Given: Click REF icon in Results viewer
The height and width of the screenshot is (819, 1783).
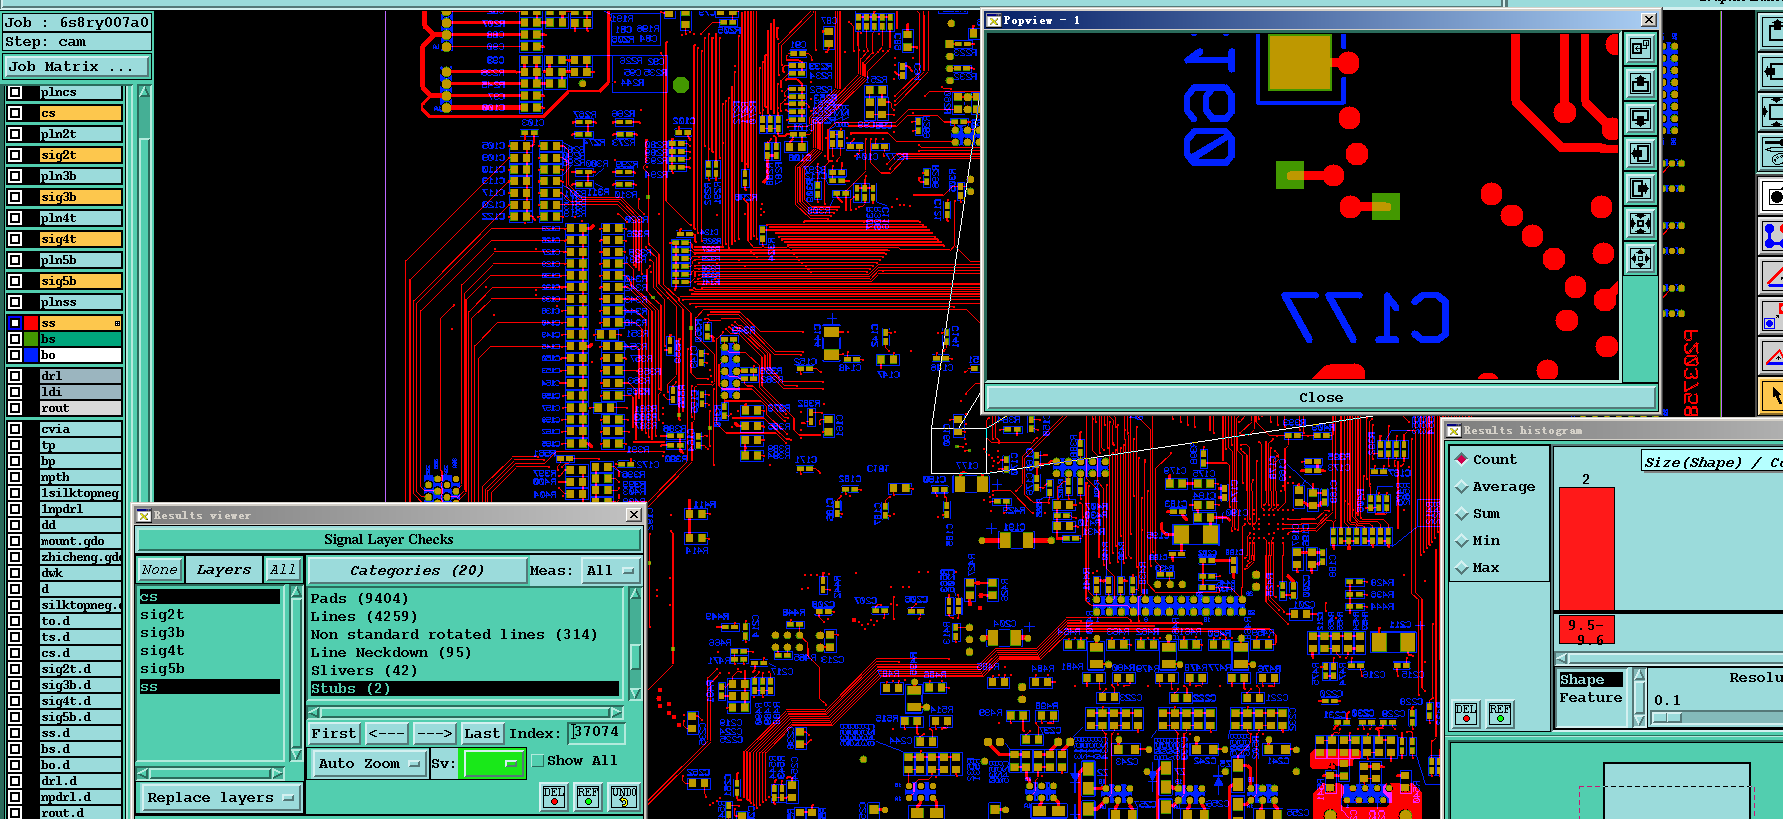Looking at the screenshot, I should pos(588,797).
